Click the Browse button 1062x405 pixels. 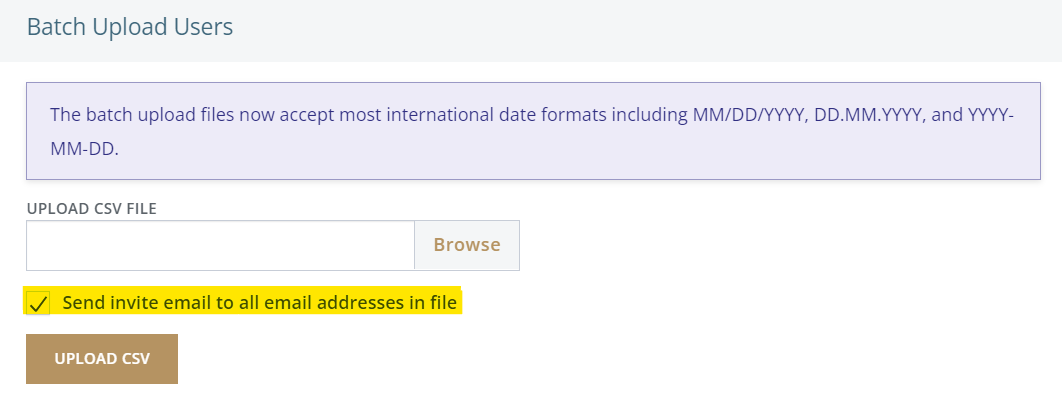pyautogui.click(x=467, y=245)
